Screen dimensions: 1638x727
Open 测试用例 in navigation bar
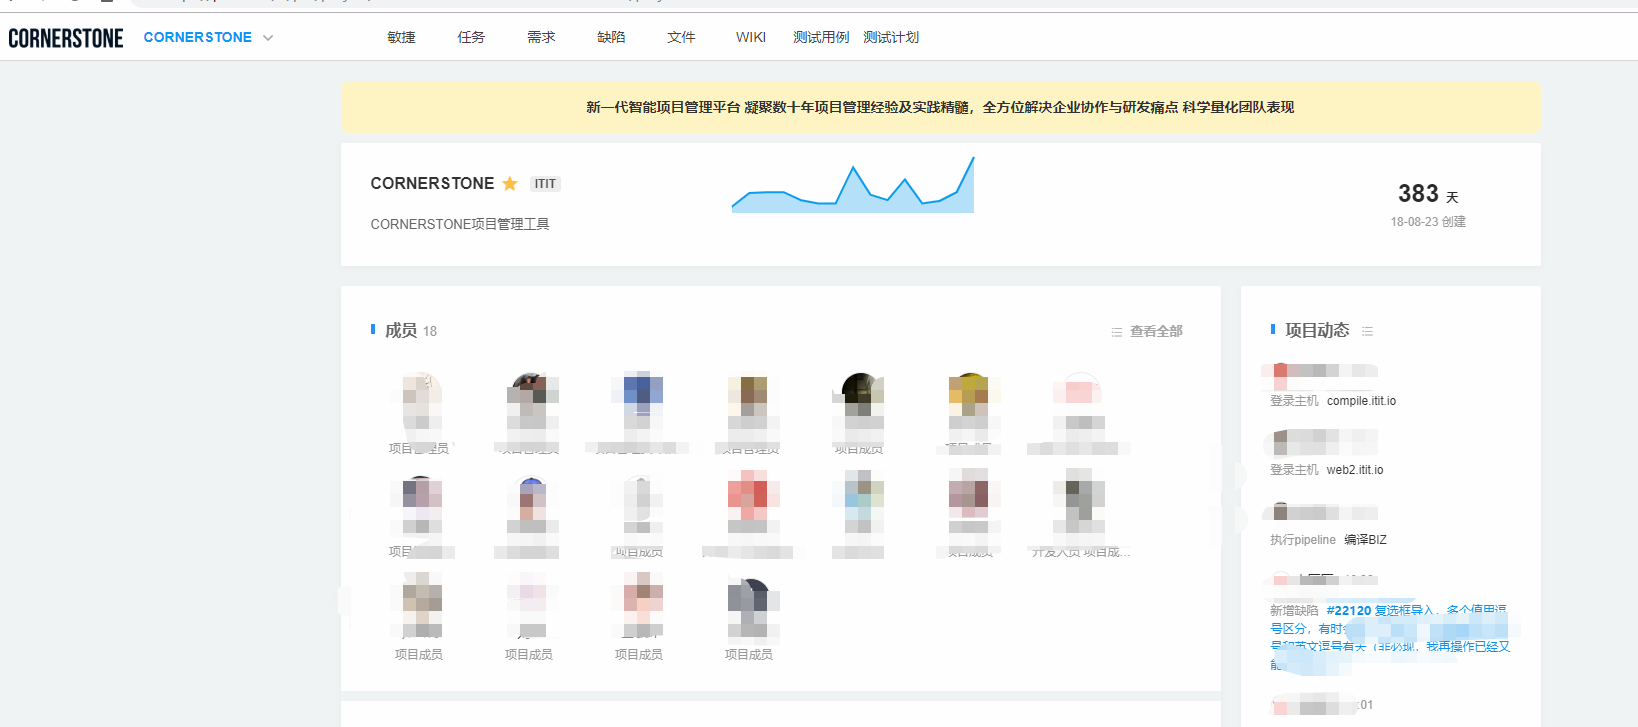[821, 37]
